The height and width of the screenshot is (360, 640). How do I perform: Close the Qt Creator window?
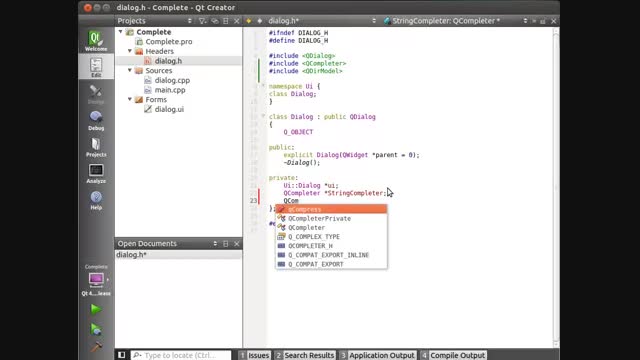[87, 7]
